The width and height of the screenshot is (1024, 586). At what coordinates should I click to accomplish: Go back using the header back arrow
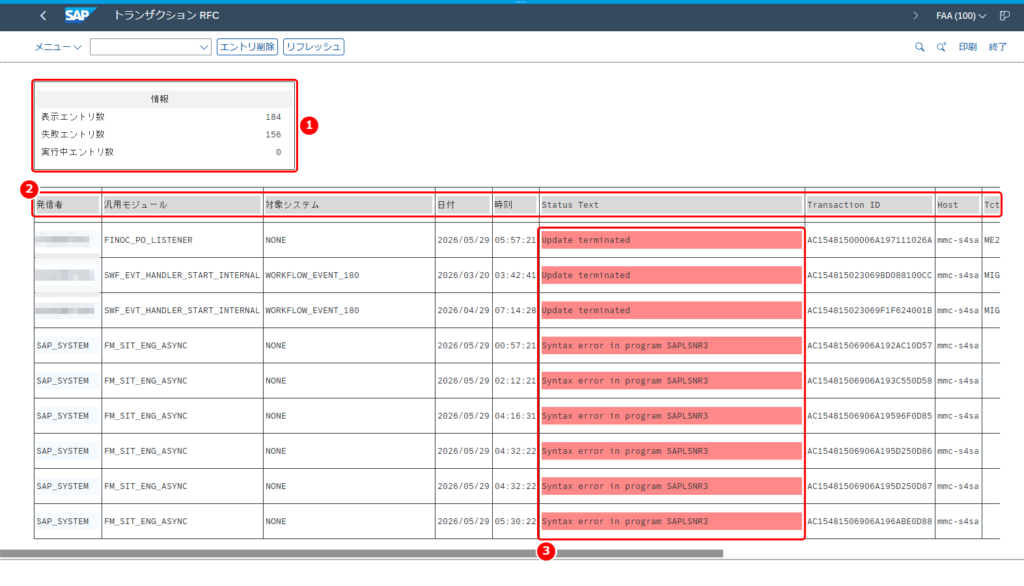[x=43, y=16]
